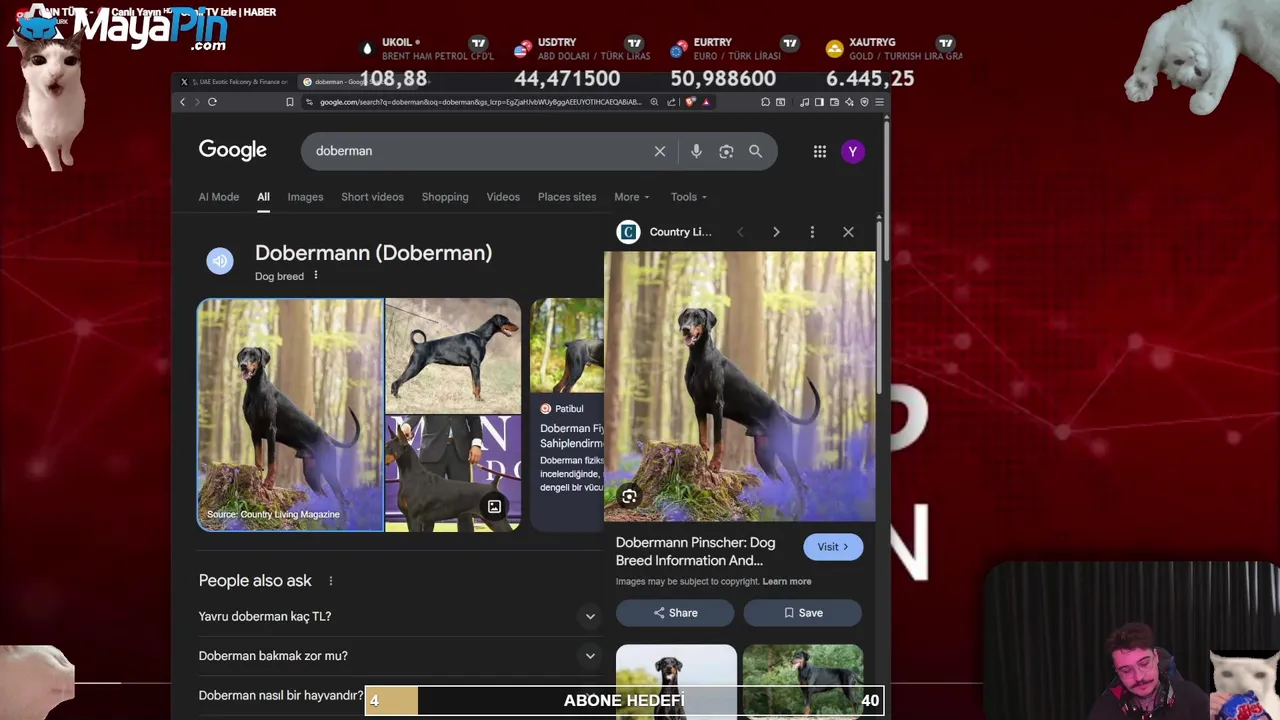Submit search with the magnifier icon
Viewport: 1280px width, 720px height.
coord(756,151)
